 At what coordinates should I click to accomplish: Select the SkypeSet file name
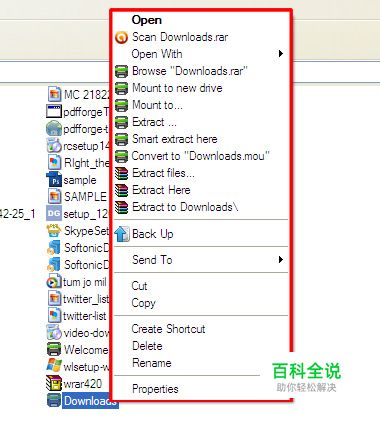click(x=87, y=231)
